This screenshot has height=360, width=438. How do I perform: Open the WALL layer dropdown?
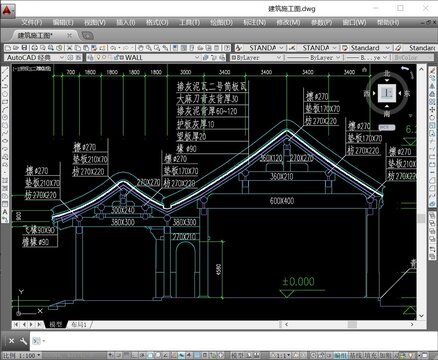(x=197, y=57)
